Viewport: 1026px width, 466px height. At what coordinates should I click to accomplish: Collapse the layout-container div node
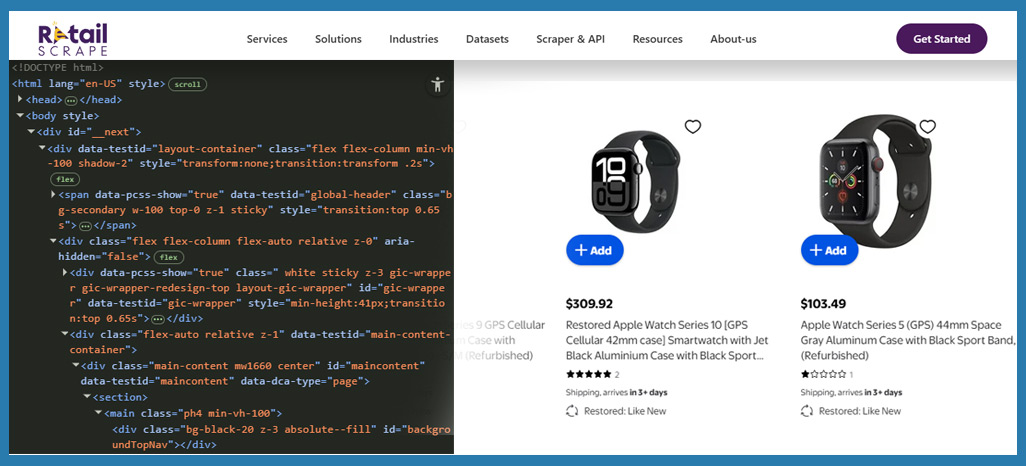coord(42,148)
